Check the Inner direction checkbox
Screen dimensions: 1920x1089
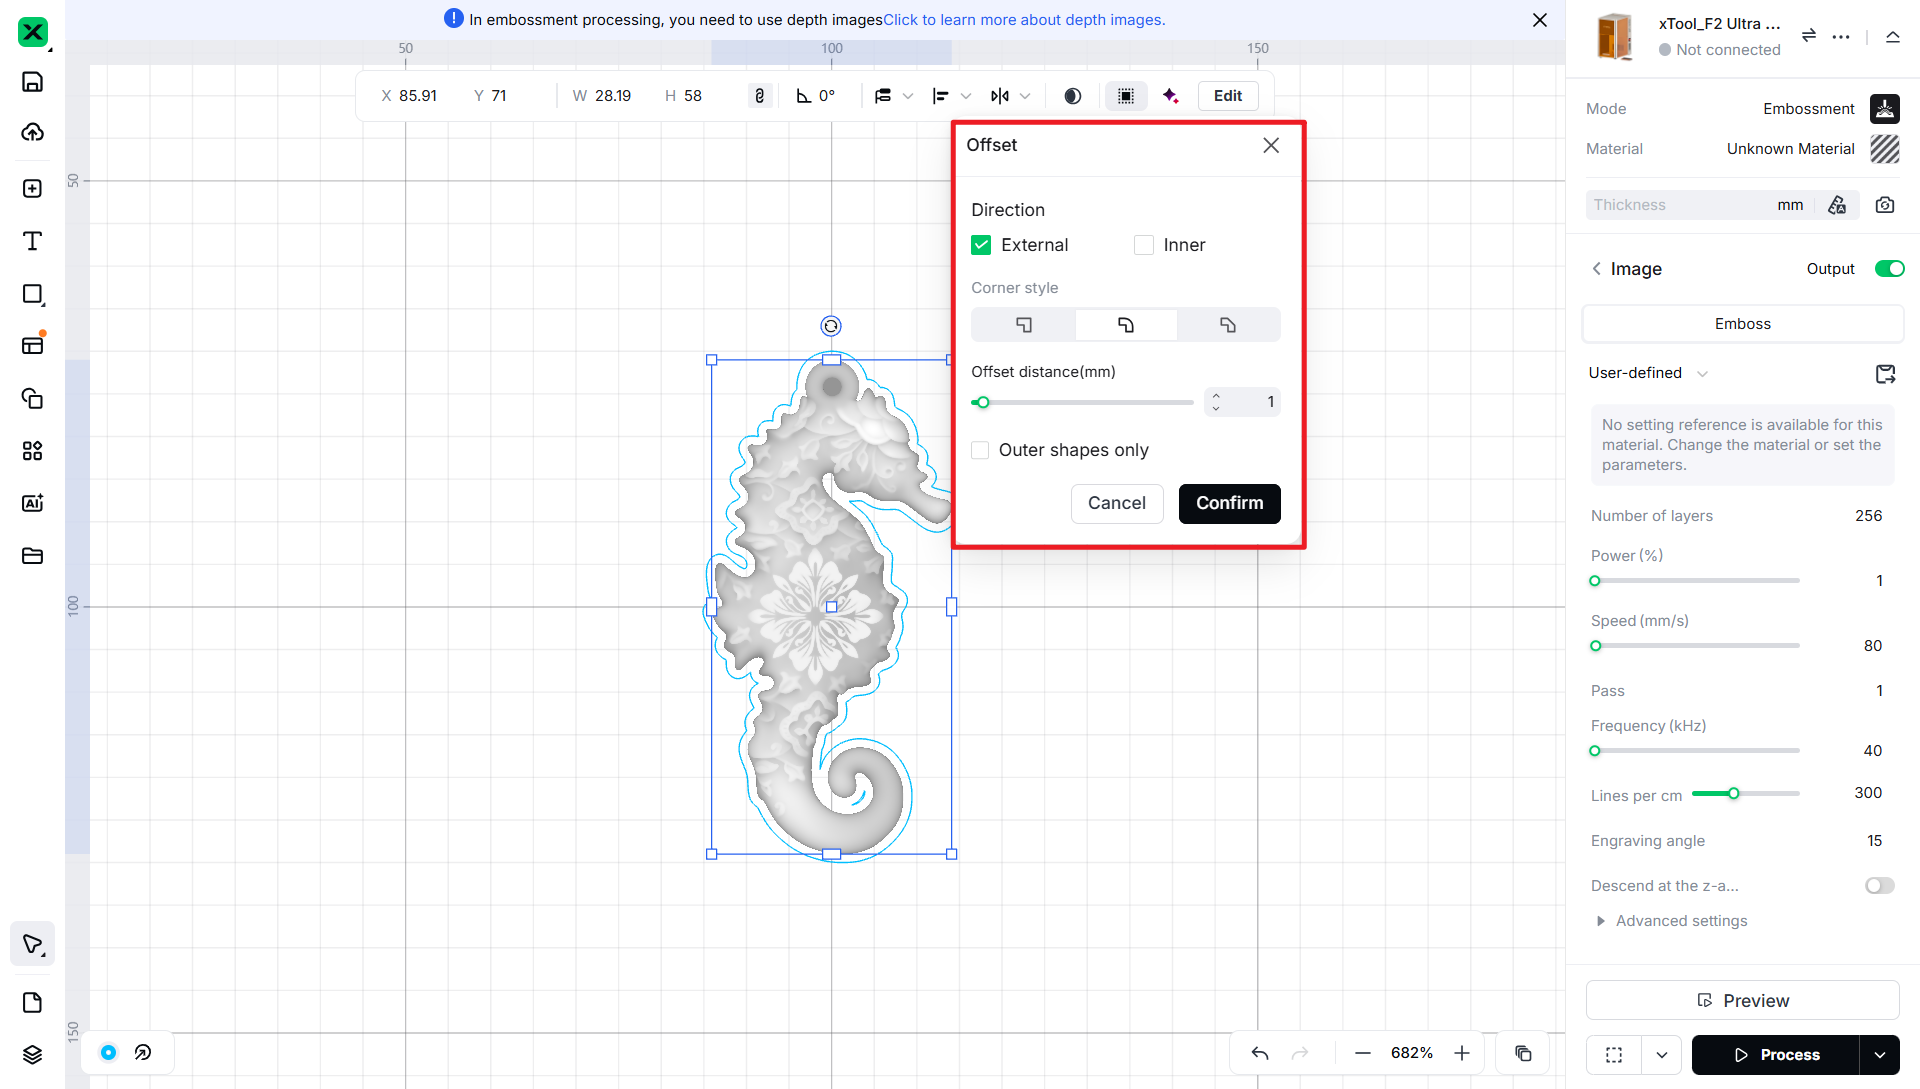click(1144, 245)
